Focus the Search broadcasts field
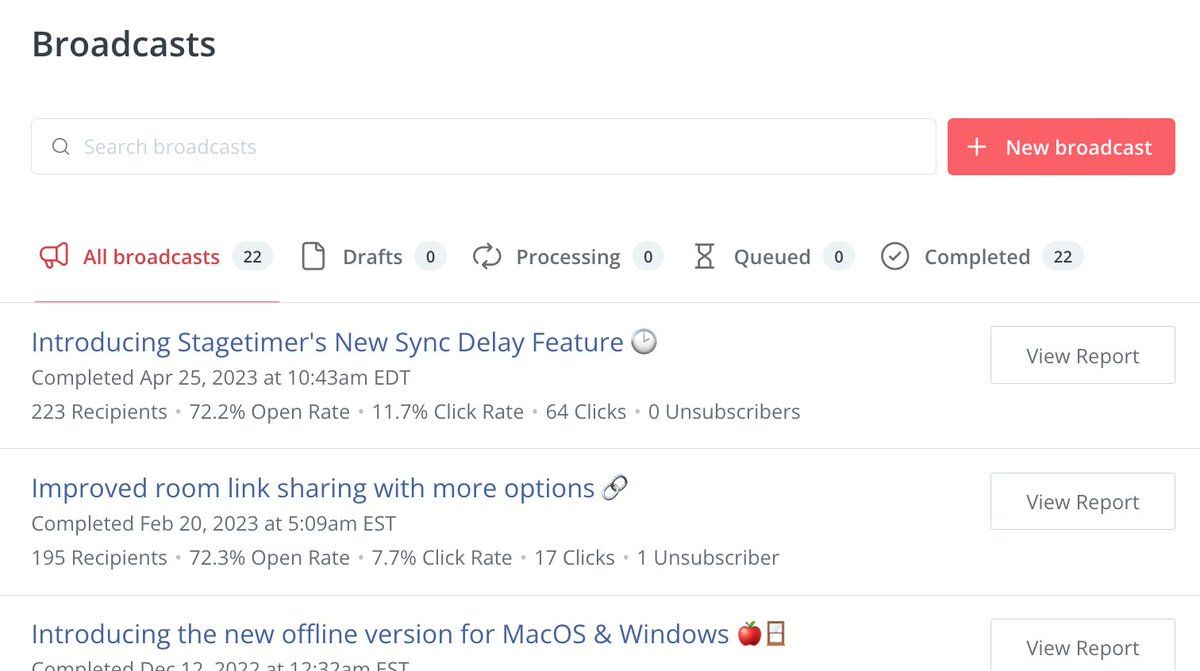 pos(484,147)
